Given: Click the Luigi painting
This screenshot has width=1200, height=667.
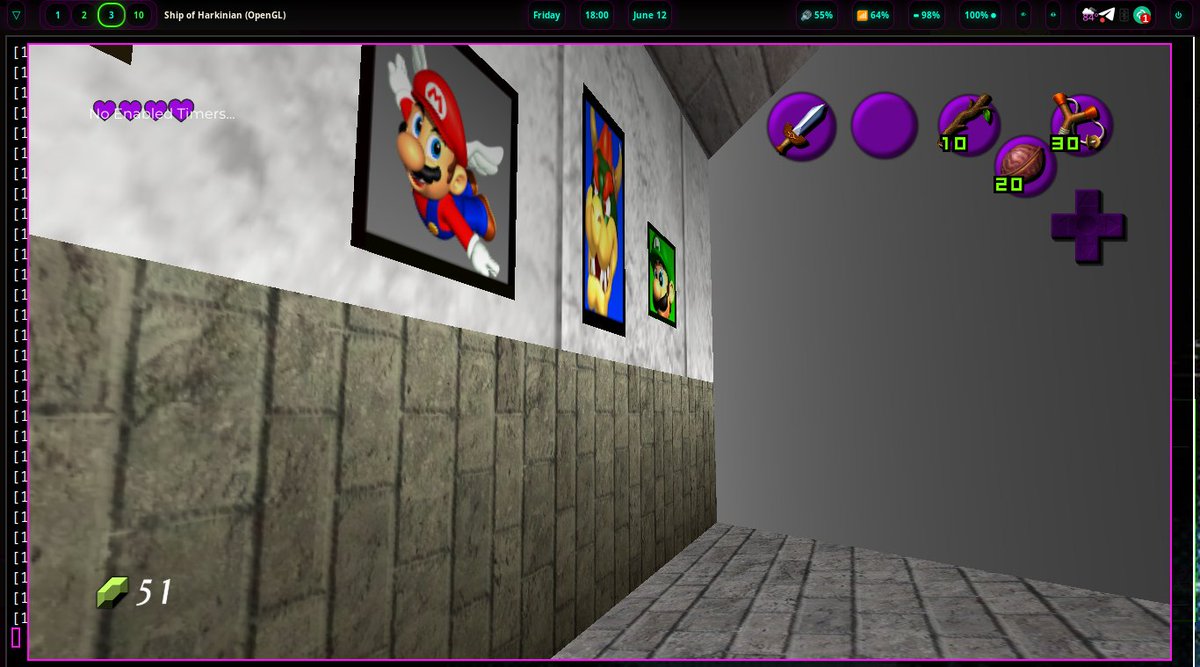Looking at the screenshot, I should click(x=661, y=274).
